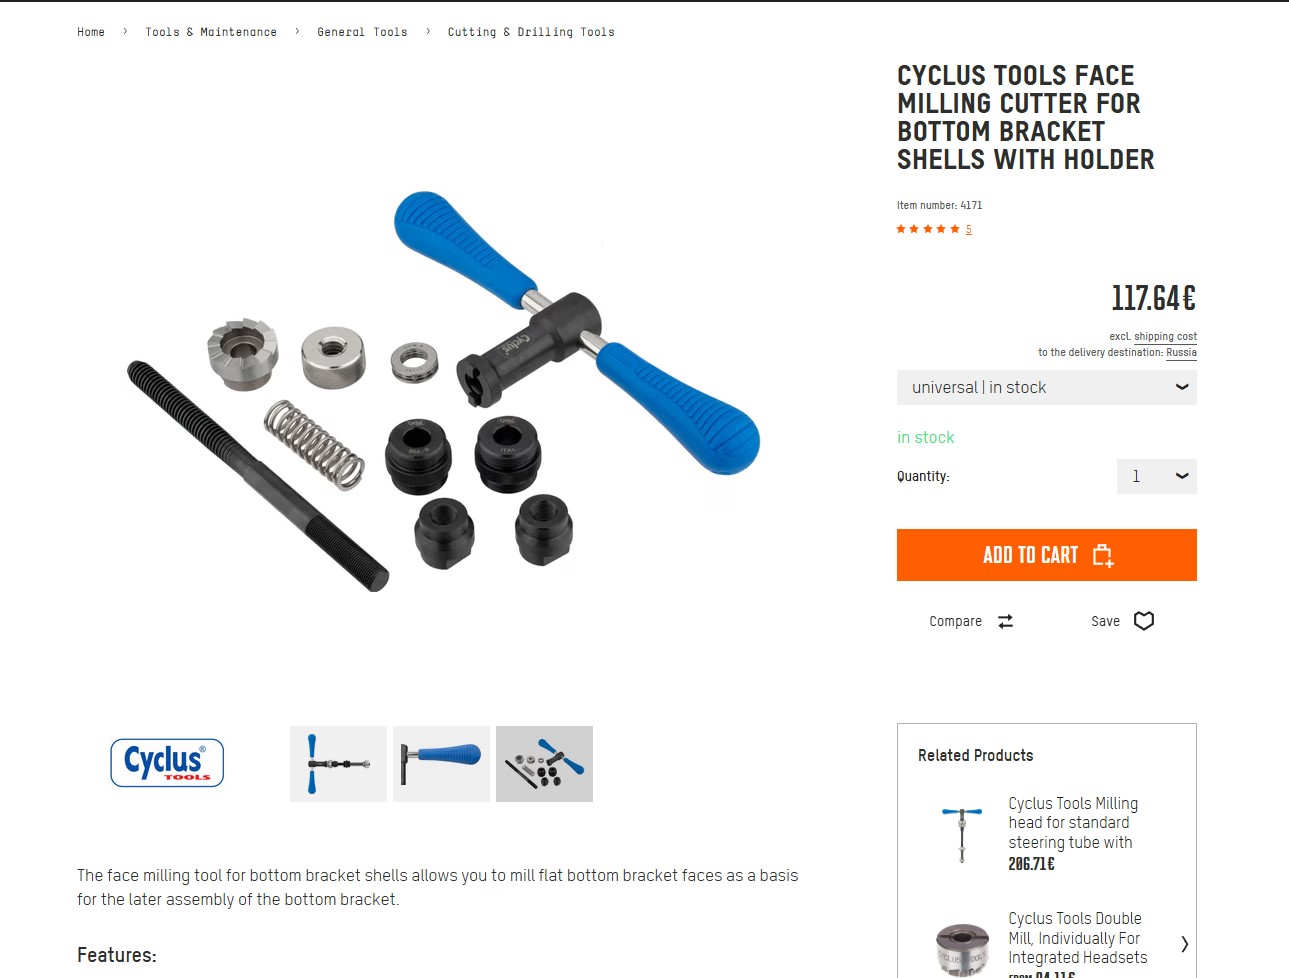Open the 'universal | in stock' variant dropdown
The height and width of the screenshot is (978, 1289).
click(1046, 387)
